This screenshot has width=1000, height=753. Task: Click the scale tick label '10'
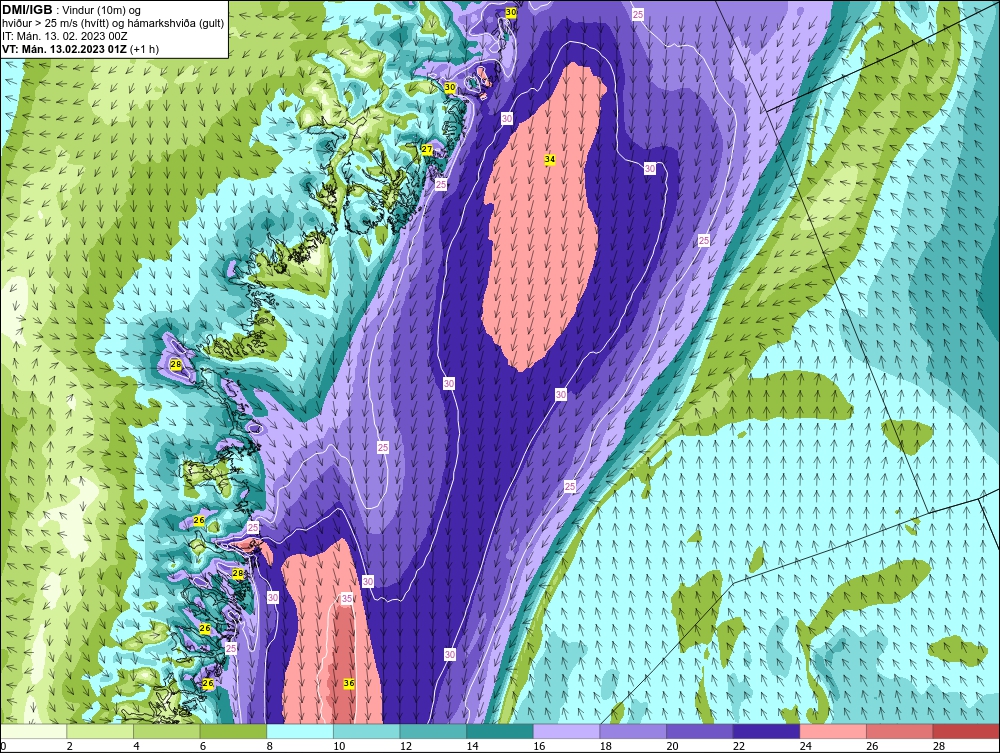(x=339, y=746)
